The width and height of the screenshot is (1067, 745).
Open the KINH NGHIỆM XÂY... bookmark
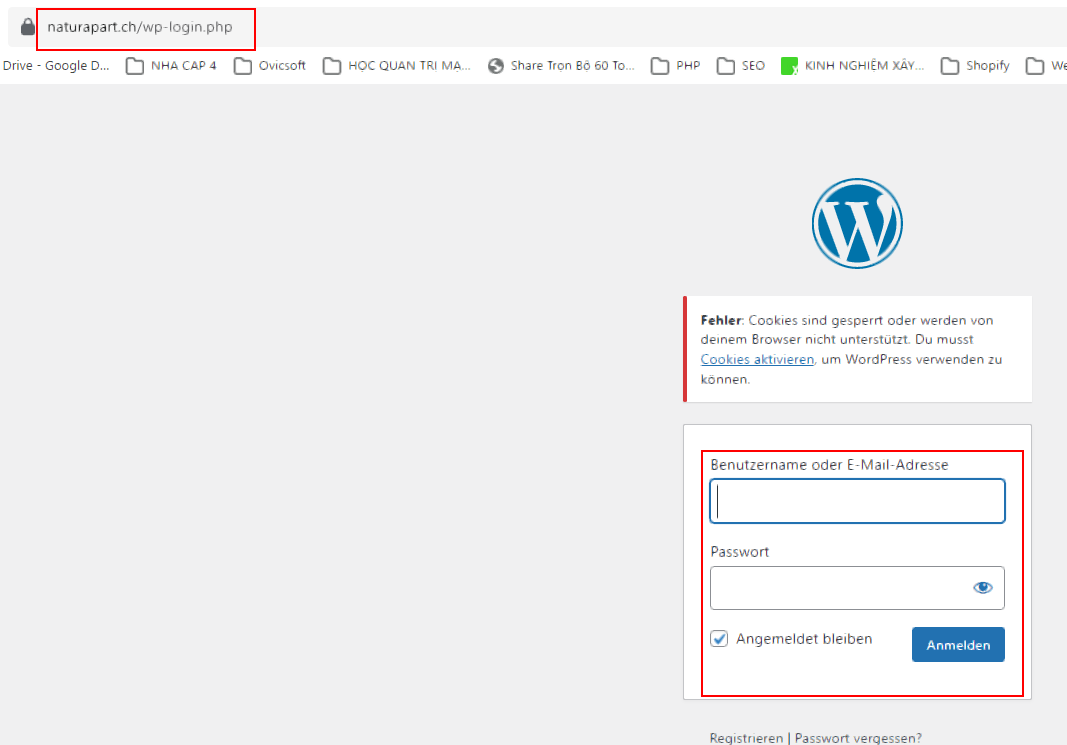[853, 65]
